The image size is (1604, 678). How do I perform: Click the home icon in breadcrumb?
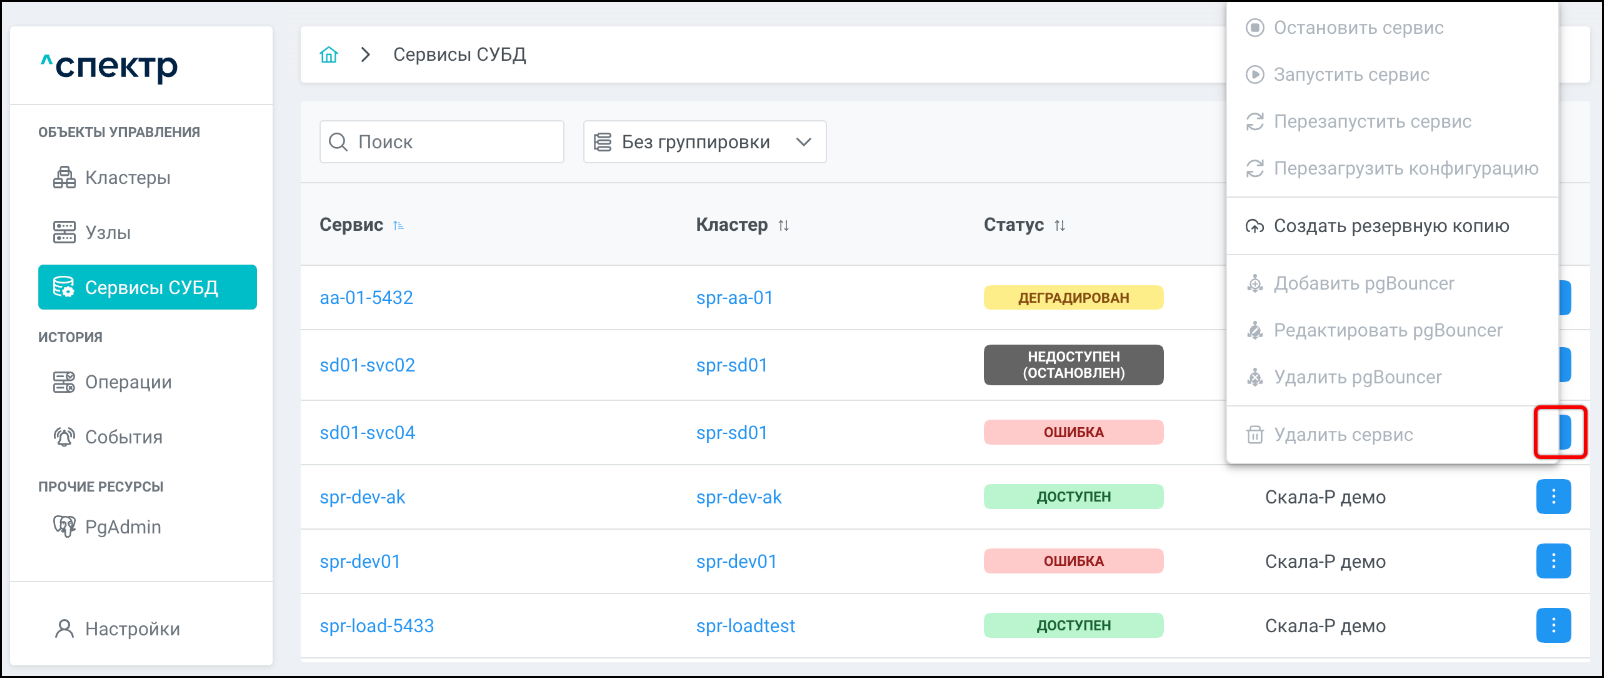click(329, 55)
